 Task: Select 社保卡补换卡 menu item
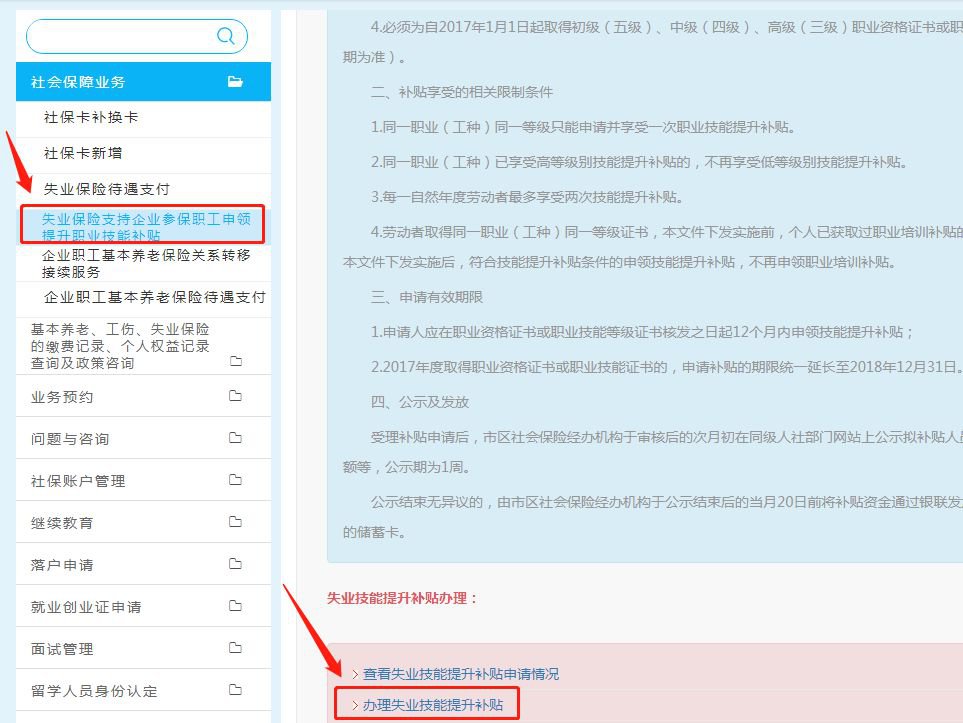[x=91, y=117]
